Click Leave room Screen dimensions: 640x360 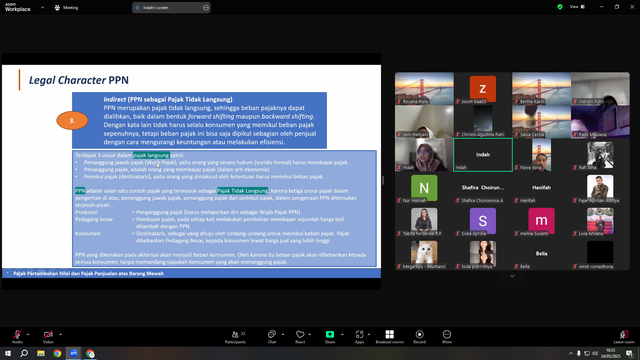click(x=624, y=336)
